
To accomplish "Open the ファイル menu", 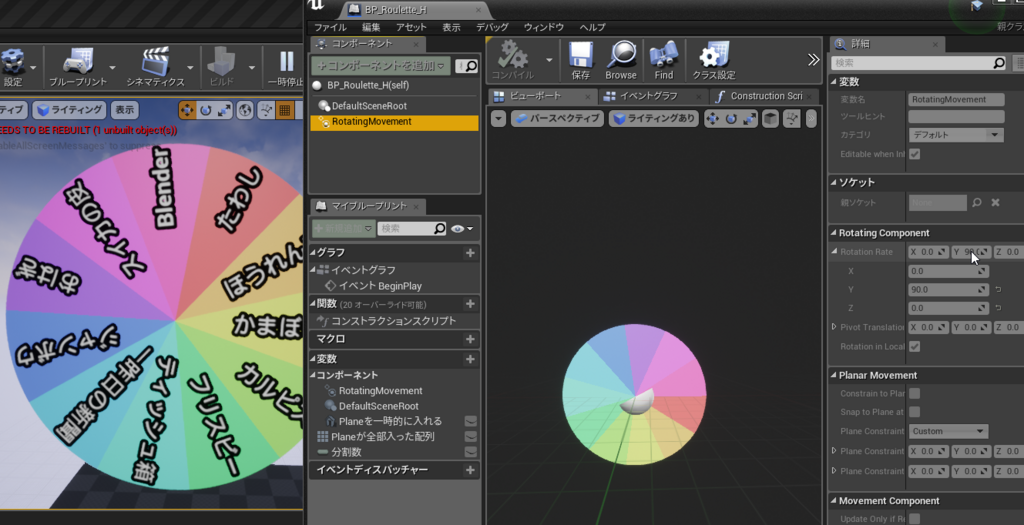I will 330,27.
